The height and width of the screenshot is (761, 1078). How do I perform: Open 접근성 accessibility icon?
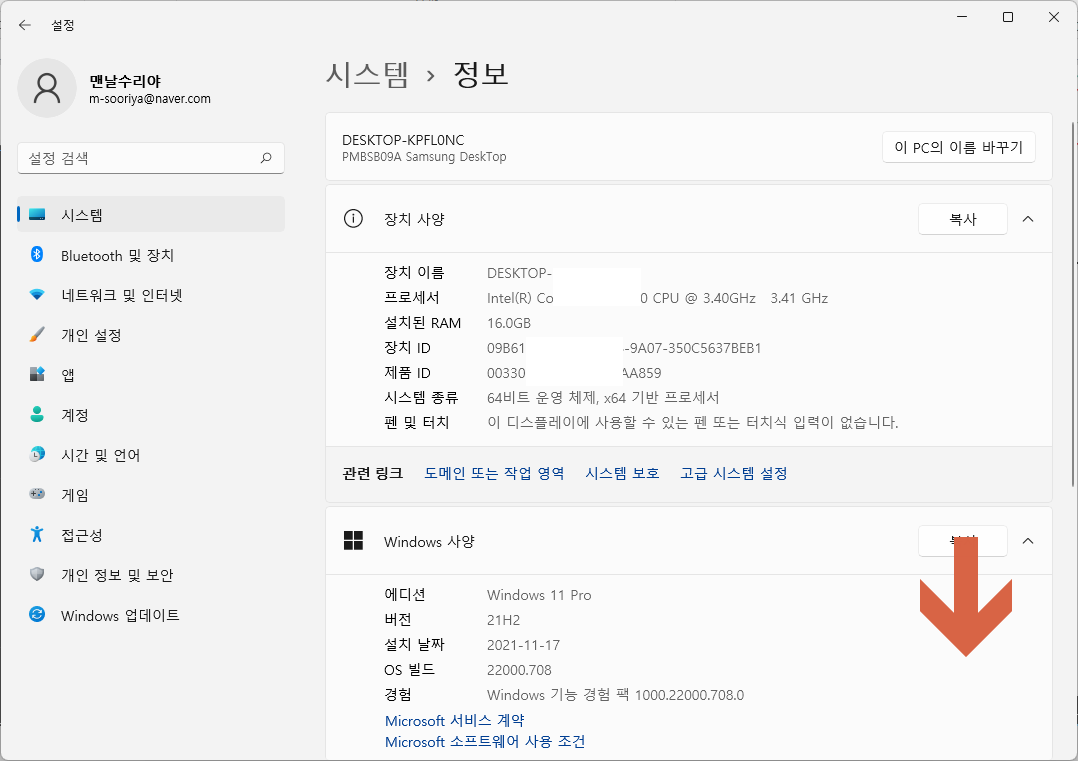pos(37,534)
